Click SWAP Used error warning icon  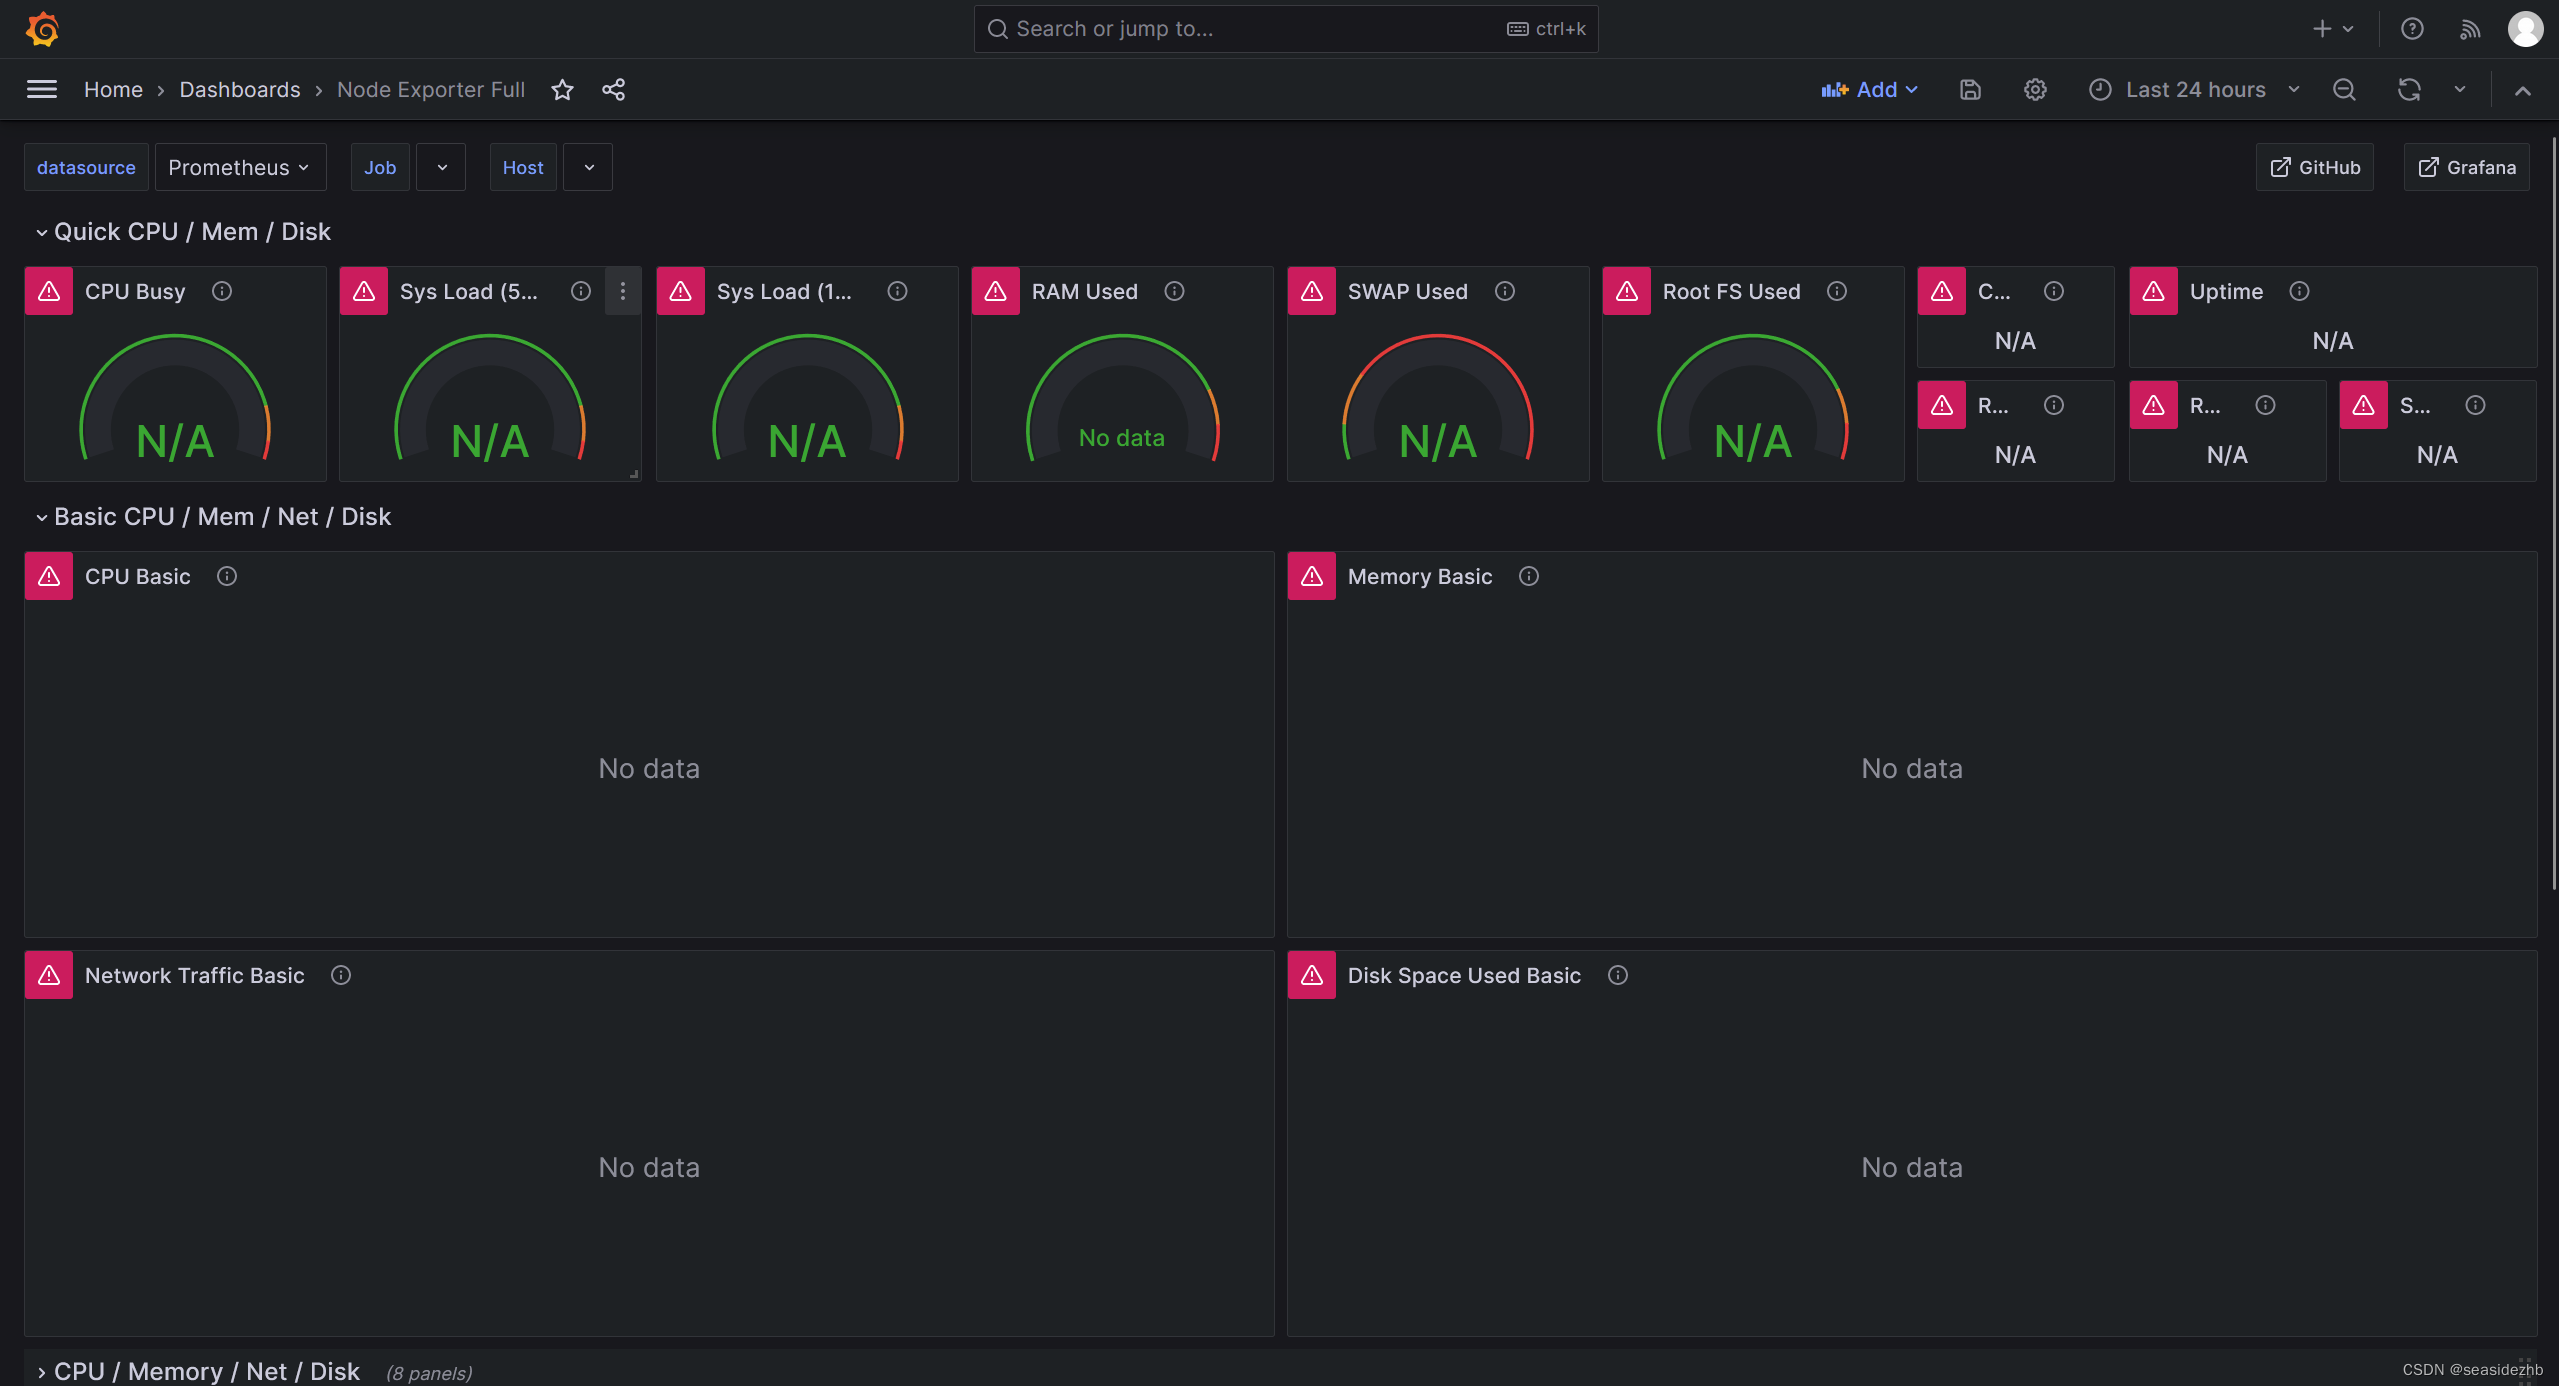pyautogui.click(x=1312, y=291)
